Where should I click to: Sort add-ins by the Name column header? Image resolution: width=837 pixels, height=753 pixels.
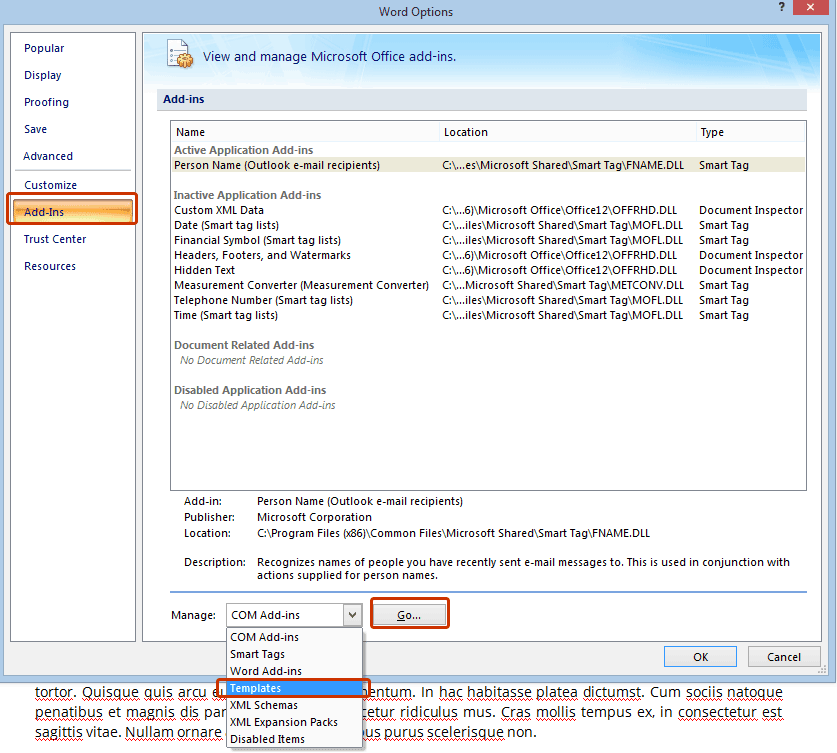click(x=305, y=132)
